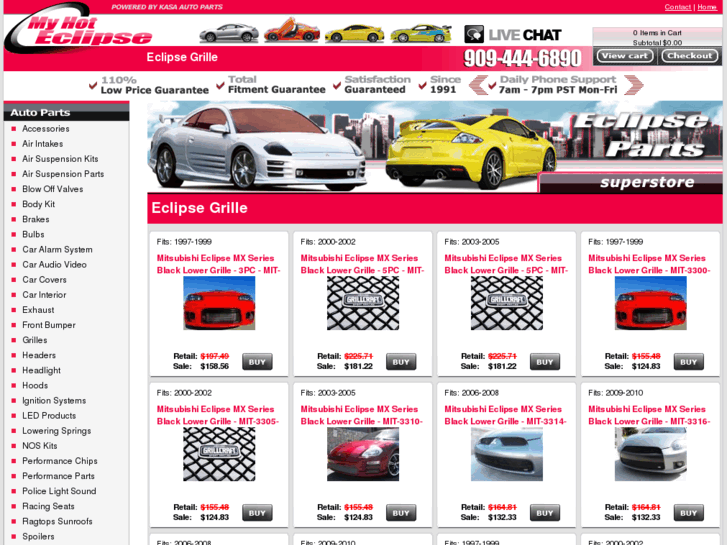
Task: Select Car Alarm System link
Action: [57, 250]
